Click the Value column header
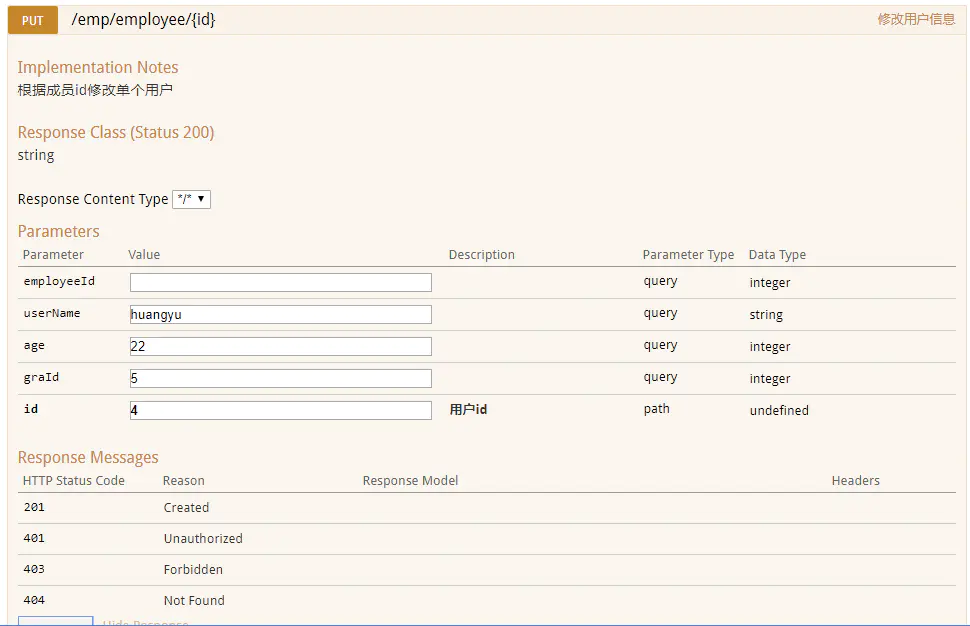970x626 pixels. click(x=144, y=254)
